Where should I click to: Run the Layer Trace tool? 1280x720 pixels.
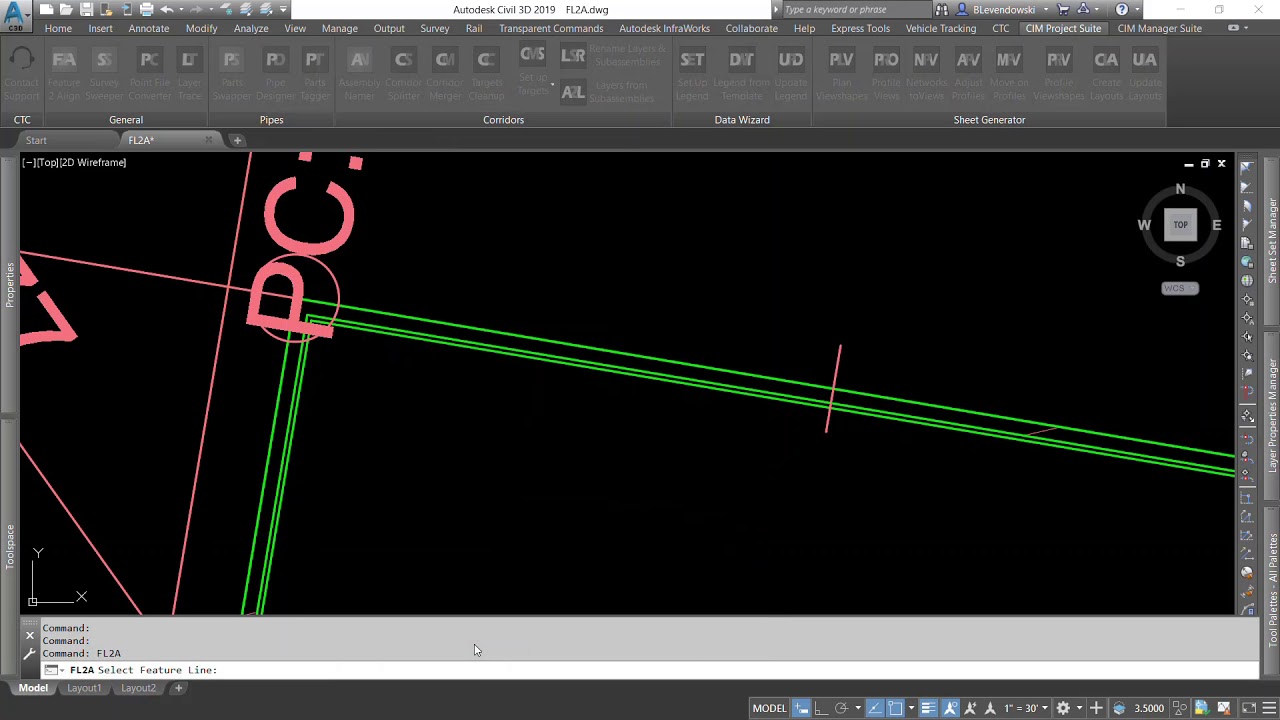click(x=189, y=75)
